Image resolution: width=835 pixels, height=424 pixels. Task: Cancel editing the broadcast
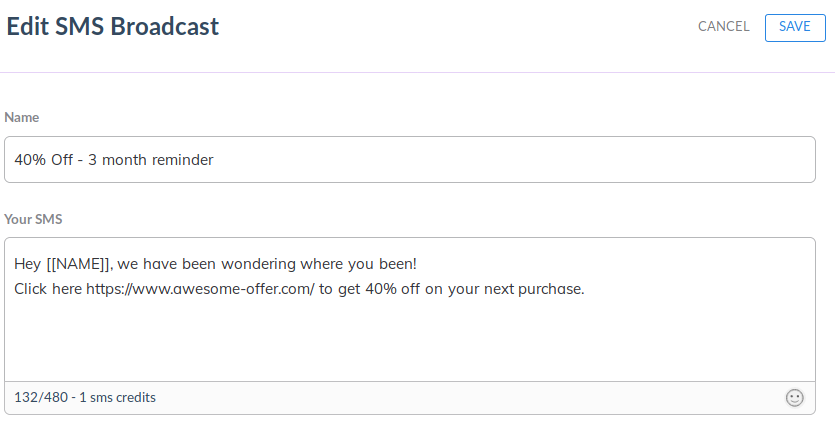click(723, 27)
